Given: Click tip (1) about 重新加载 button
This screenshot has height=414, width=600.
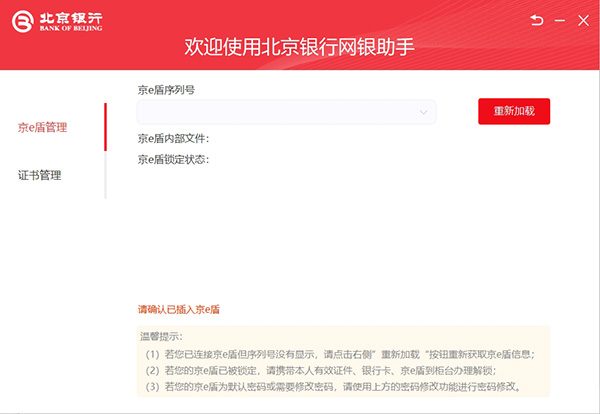Looking at the screenshot, I should (x=340, y=354).
